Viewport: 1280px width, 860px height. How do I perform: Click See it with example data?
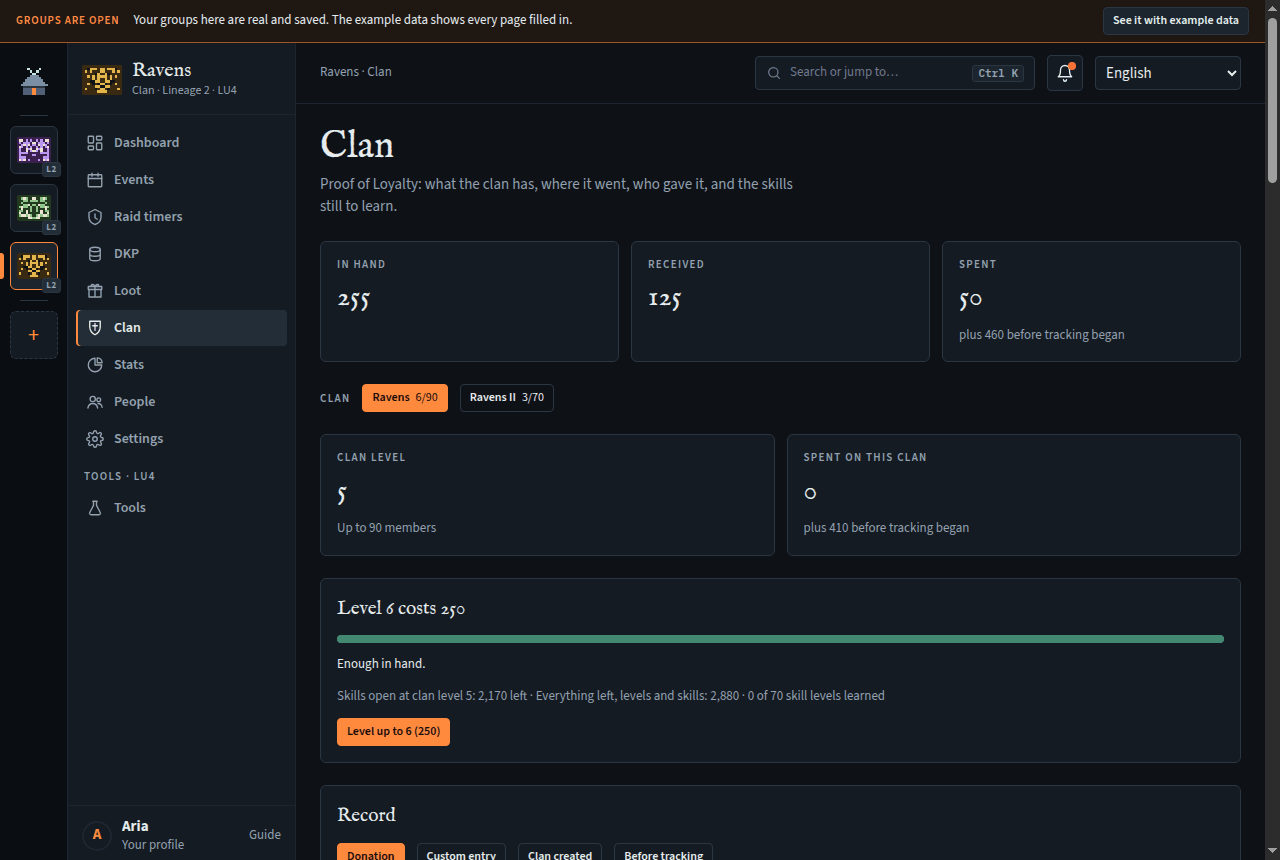coord(1176,21)
